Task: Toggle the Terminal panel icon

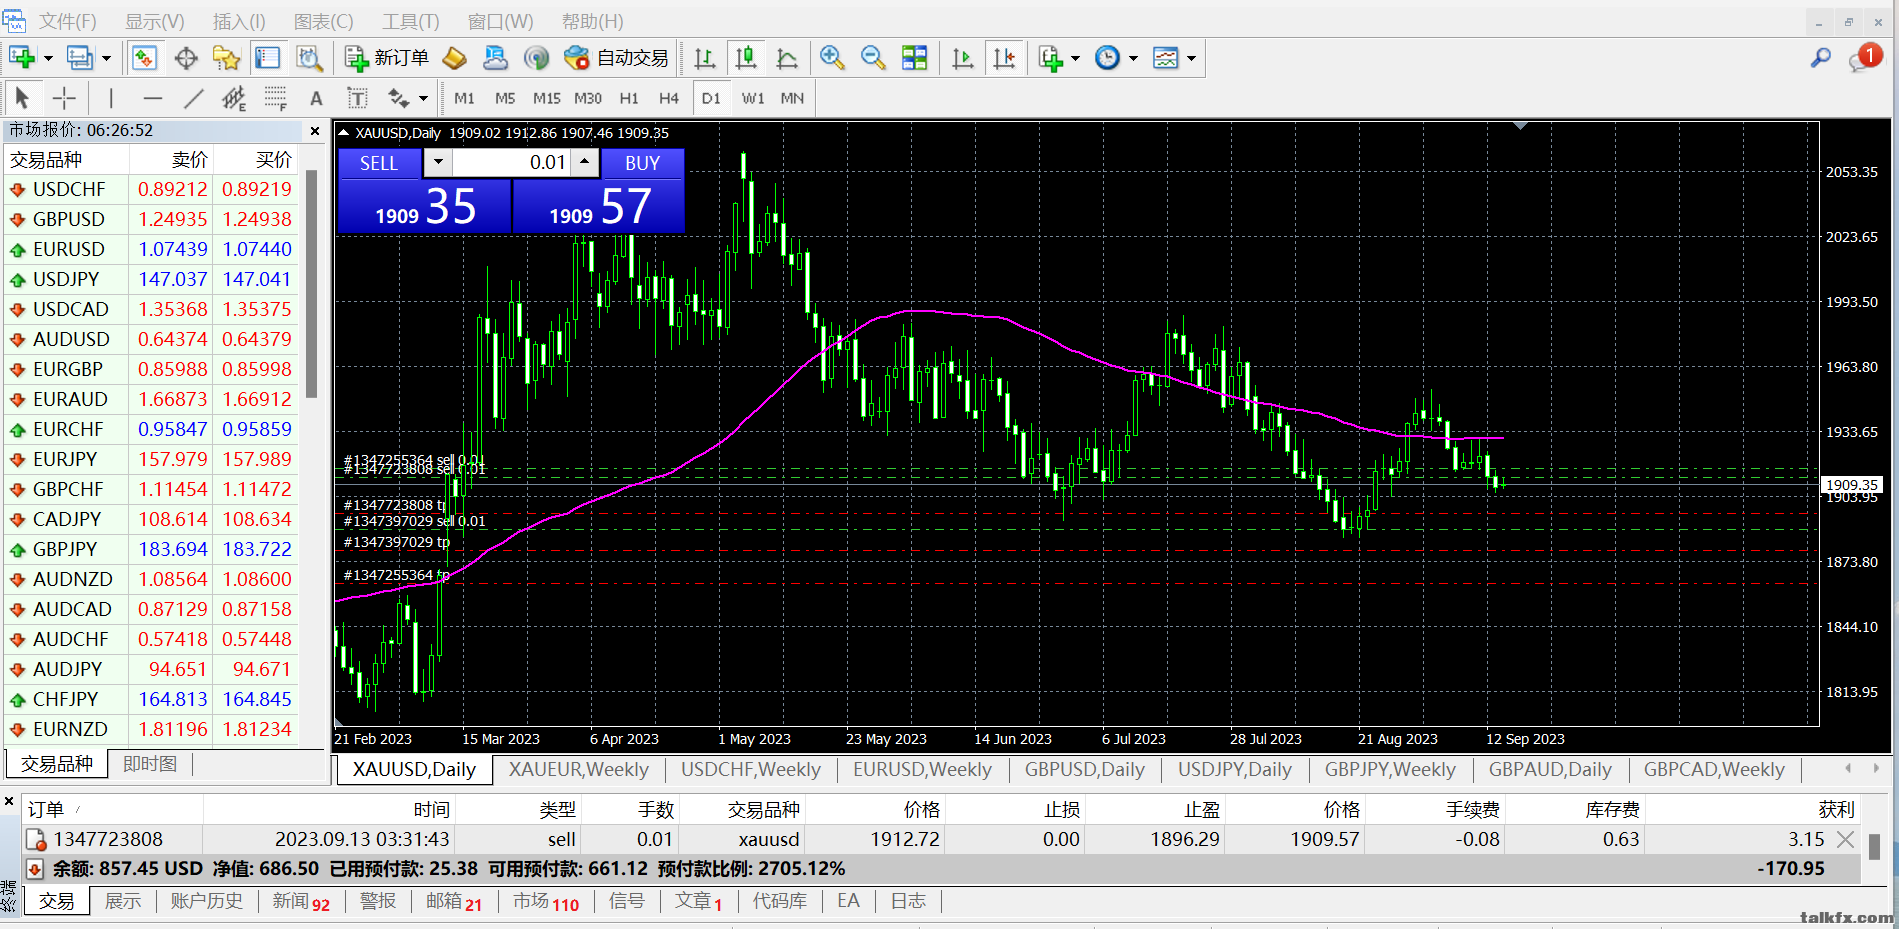Action: click(x=267, y=58)
